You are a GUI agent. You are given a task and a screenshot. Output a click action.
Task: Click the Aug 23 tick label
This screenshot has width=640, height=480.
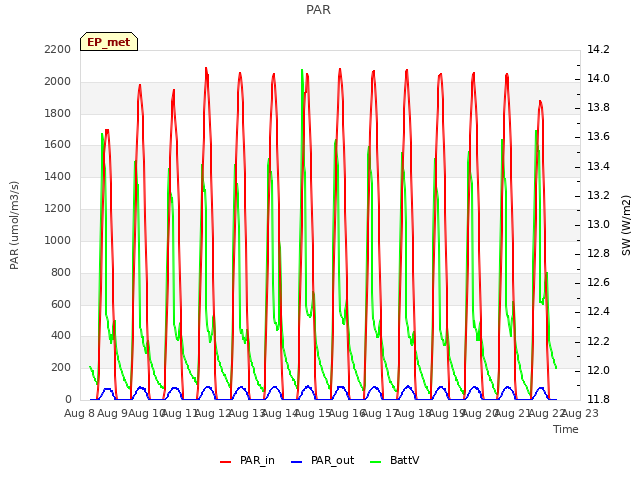tap(580, 413)
